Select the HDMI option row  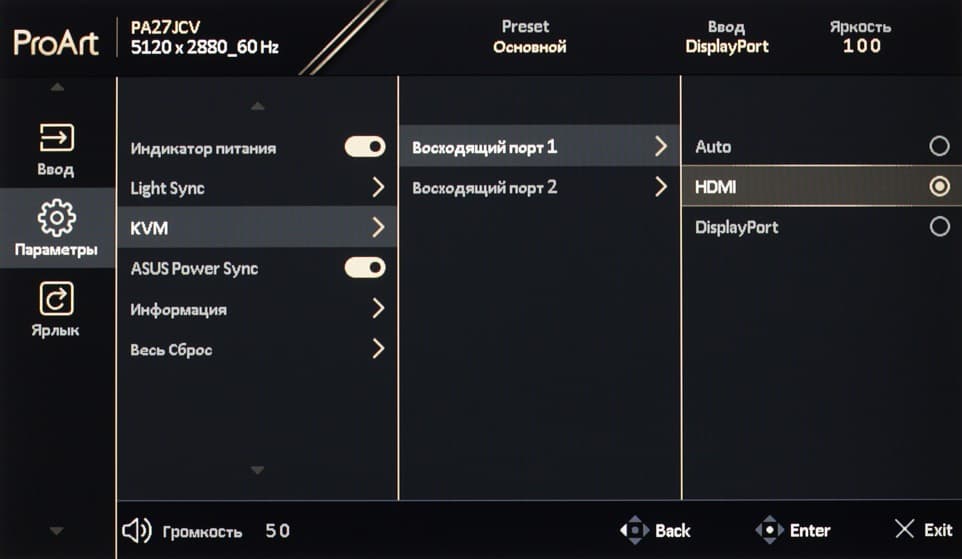(x=820, y=187)
